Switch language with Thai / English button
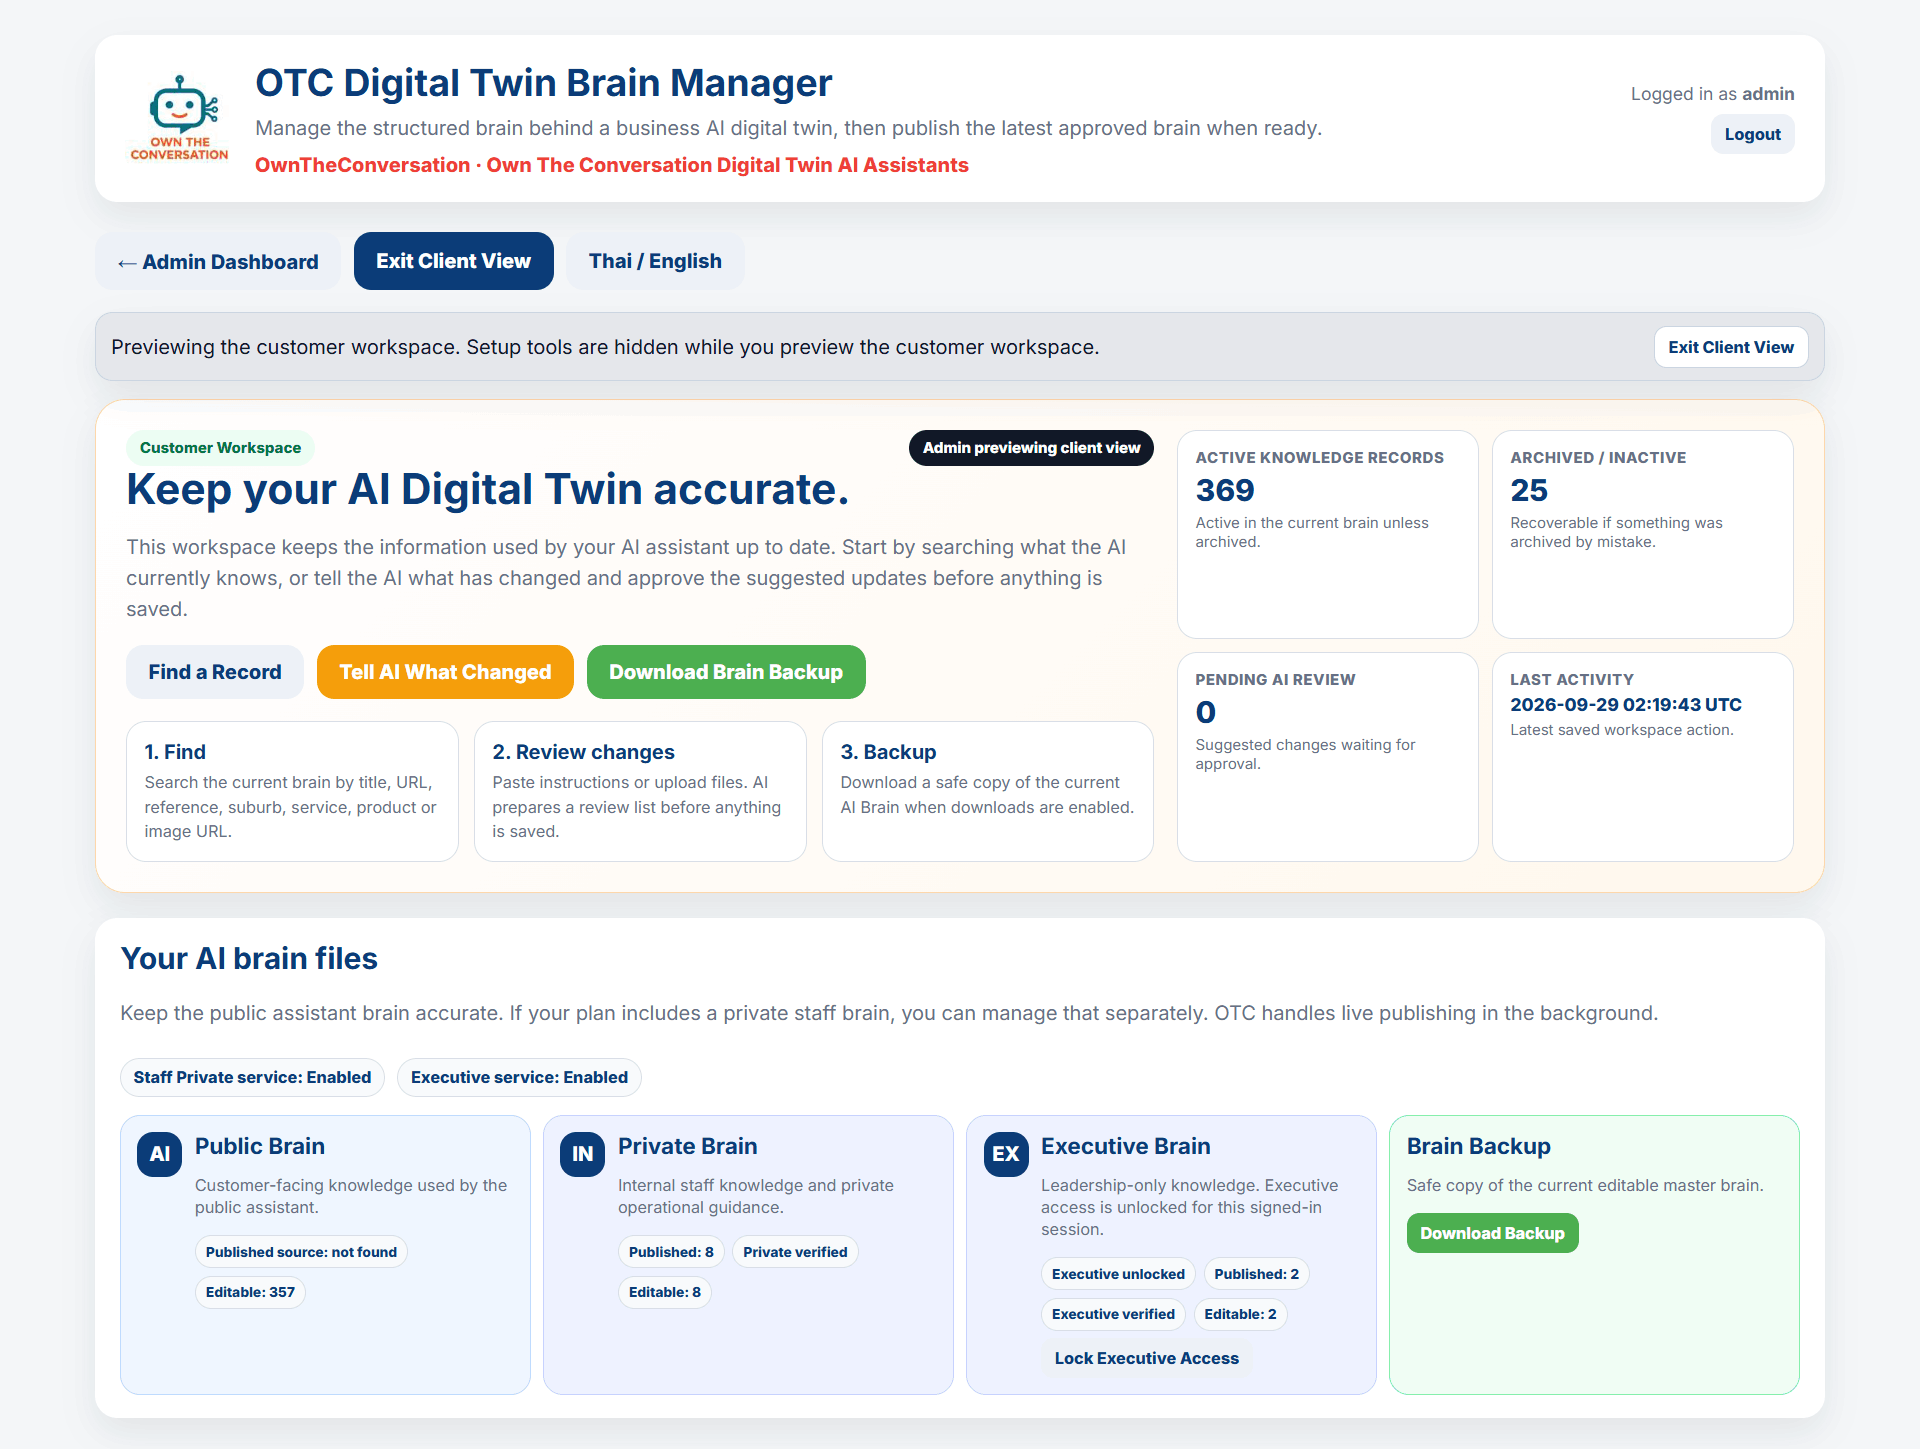 pos(655,261)
